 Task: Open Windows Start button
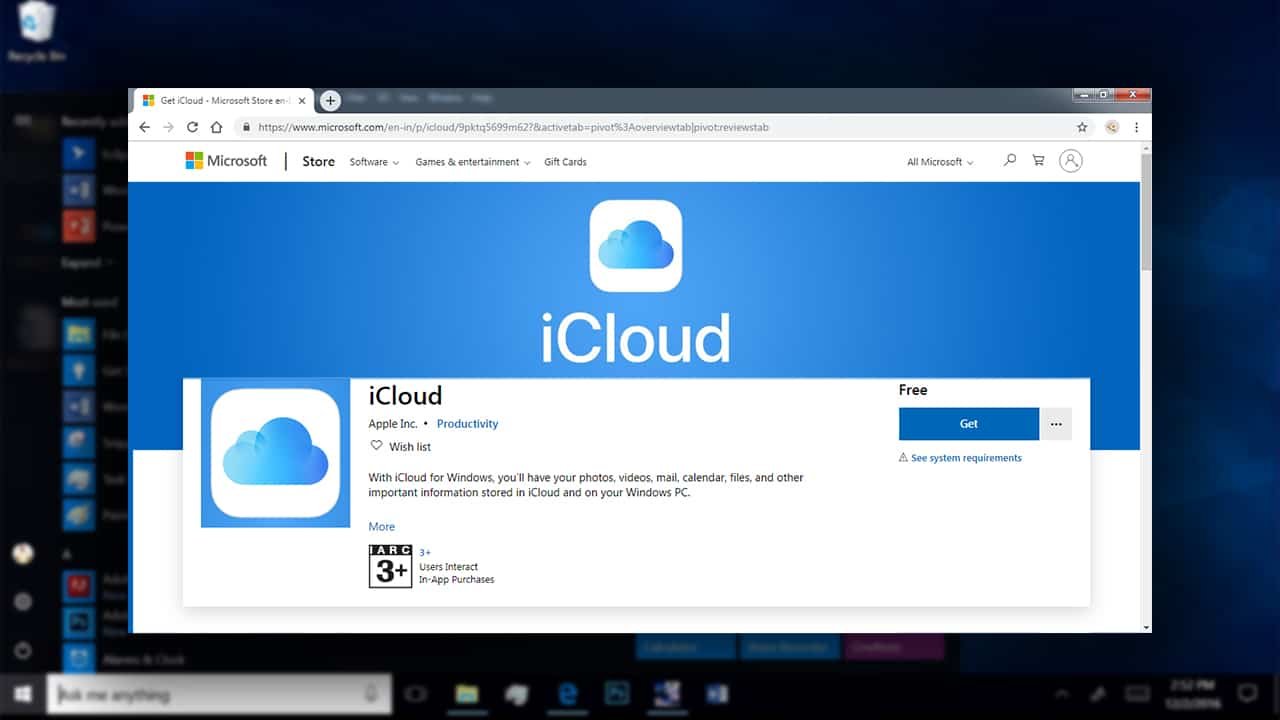coord(22,693)
